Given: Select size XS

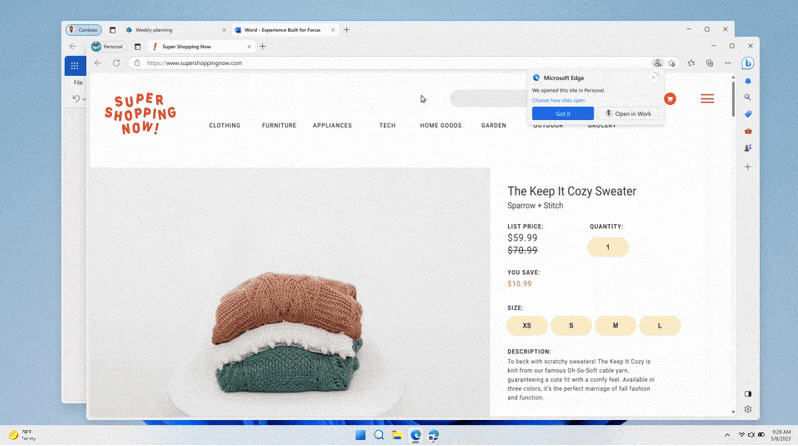Looking at the screenshot, I should (x=527, y=325).
